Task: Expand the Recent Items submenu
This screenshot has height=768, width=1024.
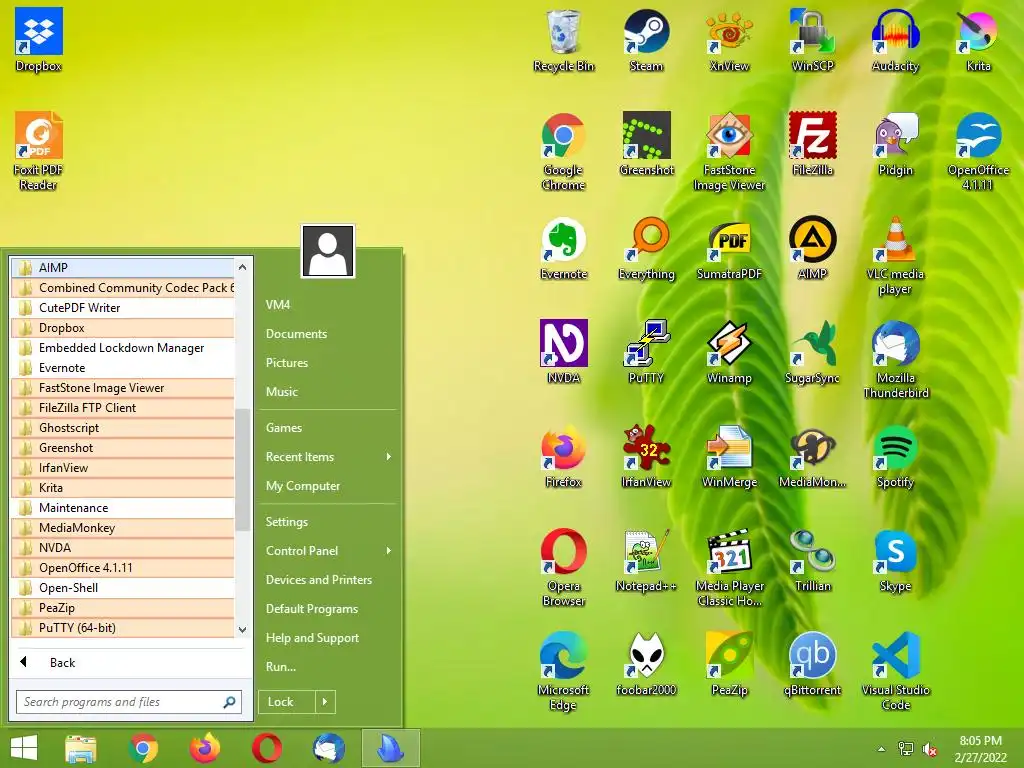Action: (328, 456)
